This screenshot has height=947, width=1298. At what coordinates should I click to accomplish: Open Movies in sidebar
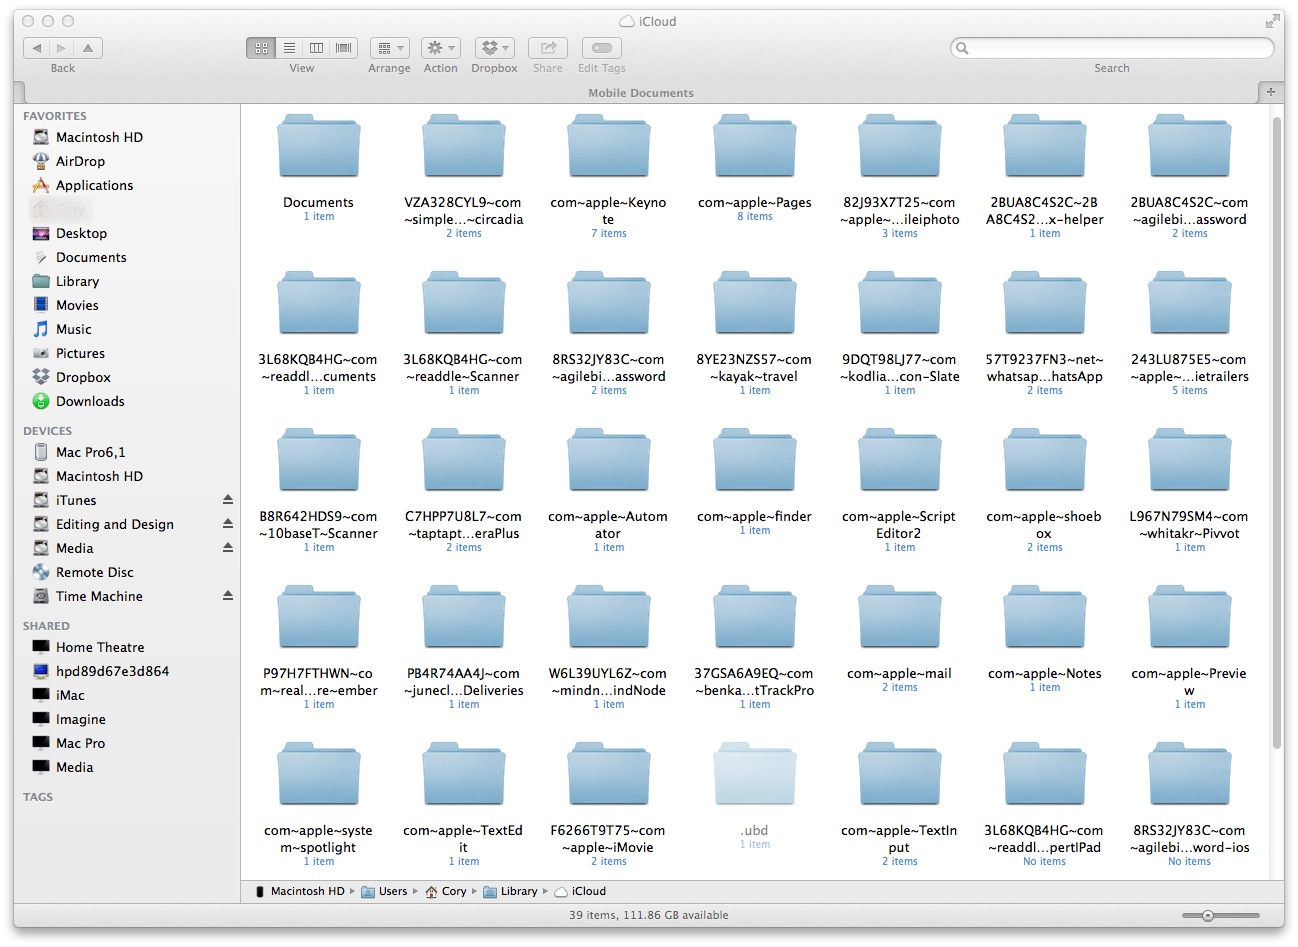(x=77, y=305)
